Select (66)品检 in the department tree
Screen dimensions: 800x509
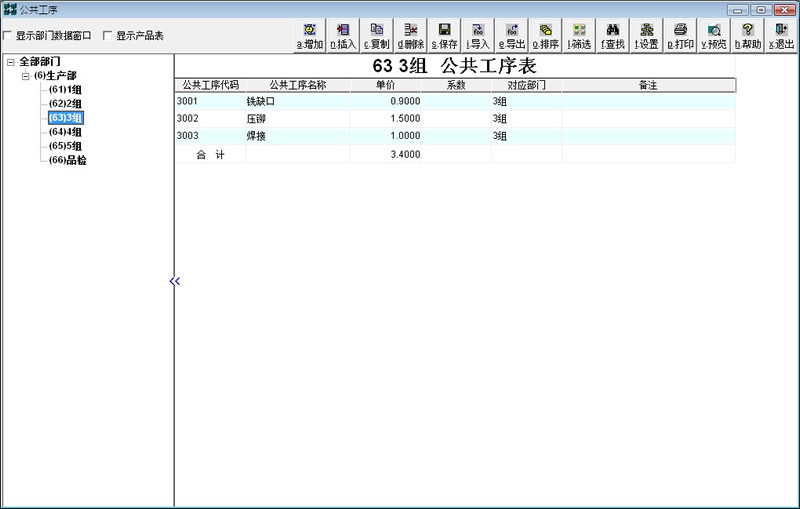tap(67, 160)
